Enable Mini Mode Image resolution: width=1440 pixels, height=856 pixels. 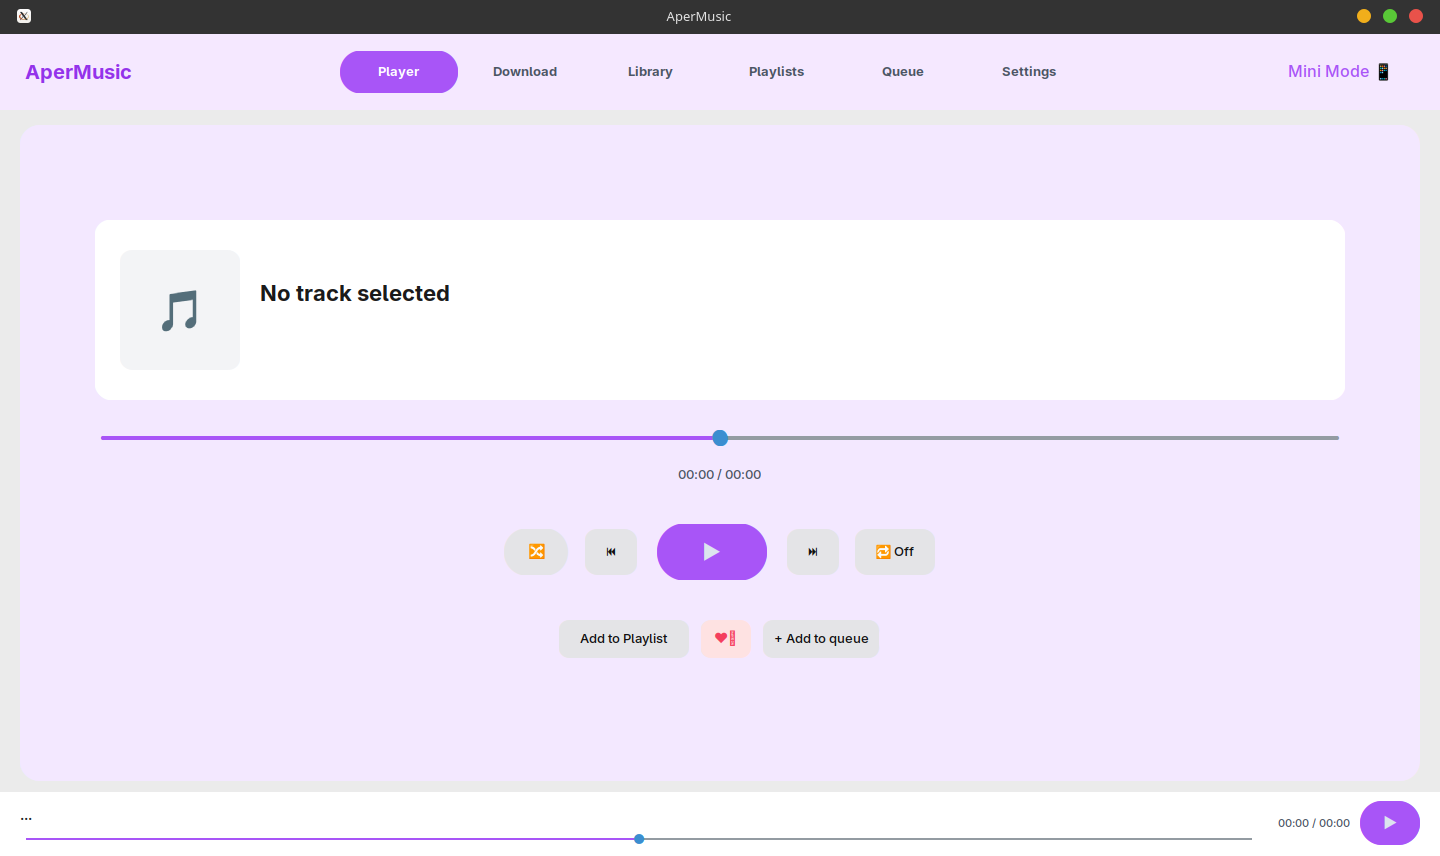pyautogui.click(x=1340, y=71)
